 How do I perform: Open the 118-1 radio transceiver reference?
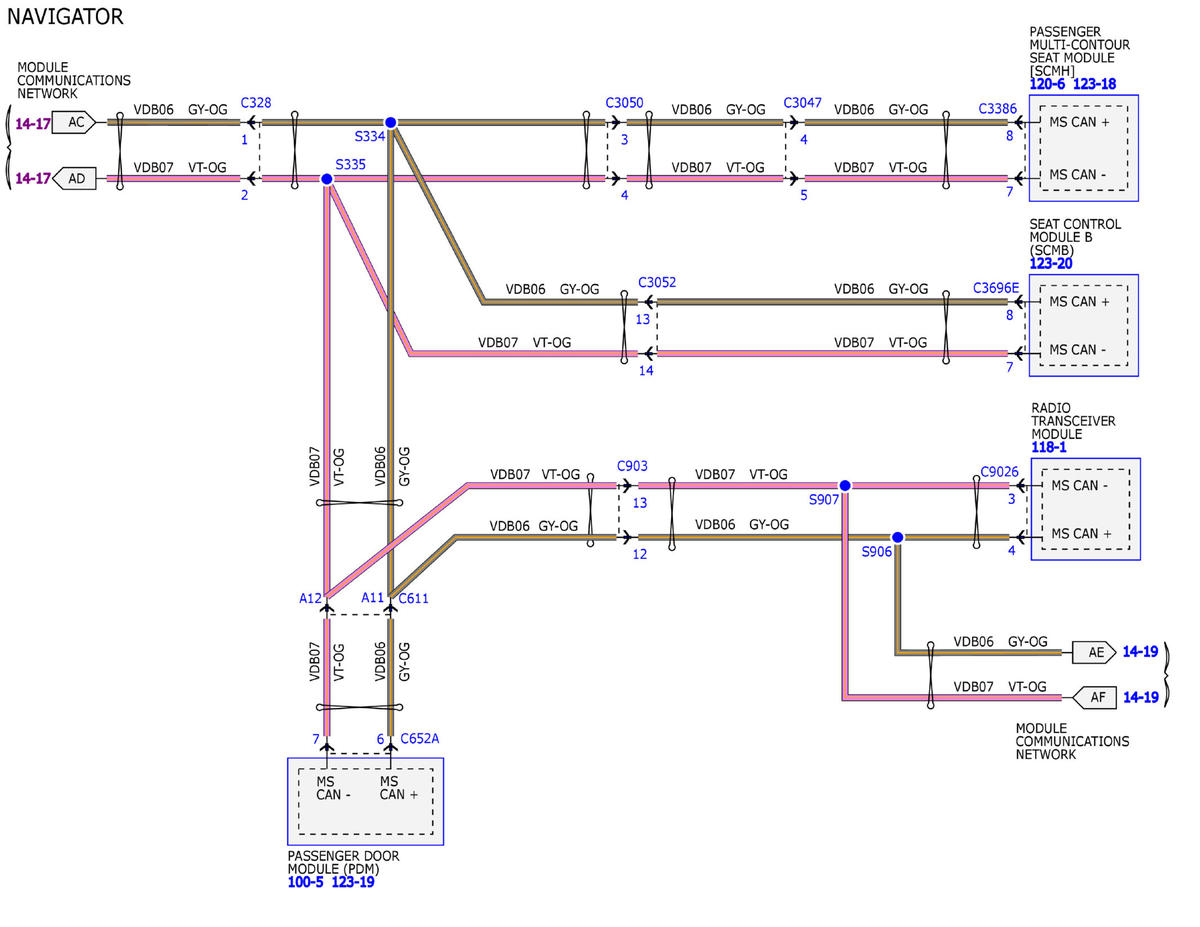[x=1049, y=448]
